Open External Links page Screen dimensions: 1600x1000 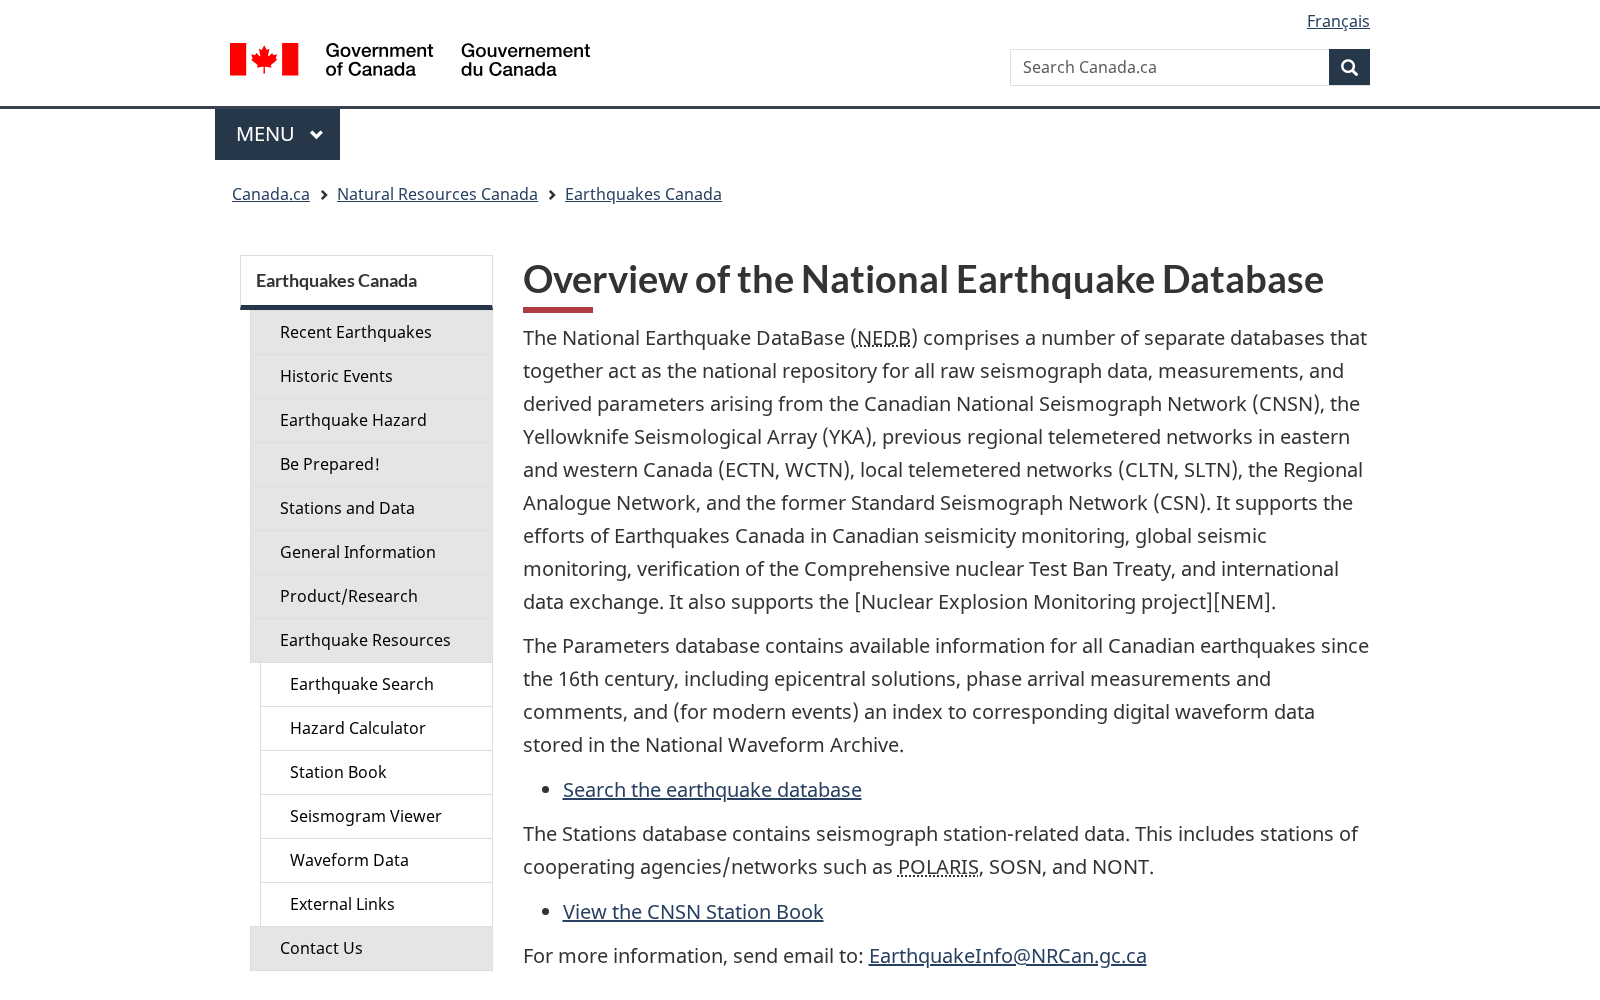click(x=376, y=904)
